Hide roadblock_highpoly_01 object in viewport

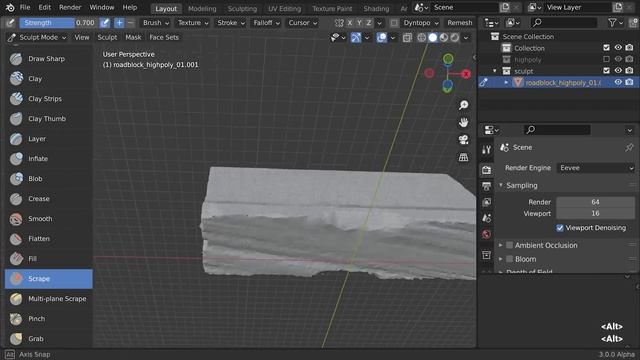(x=618, y=82)
